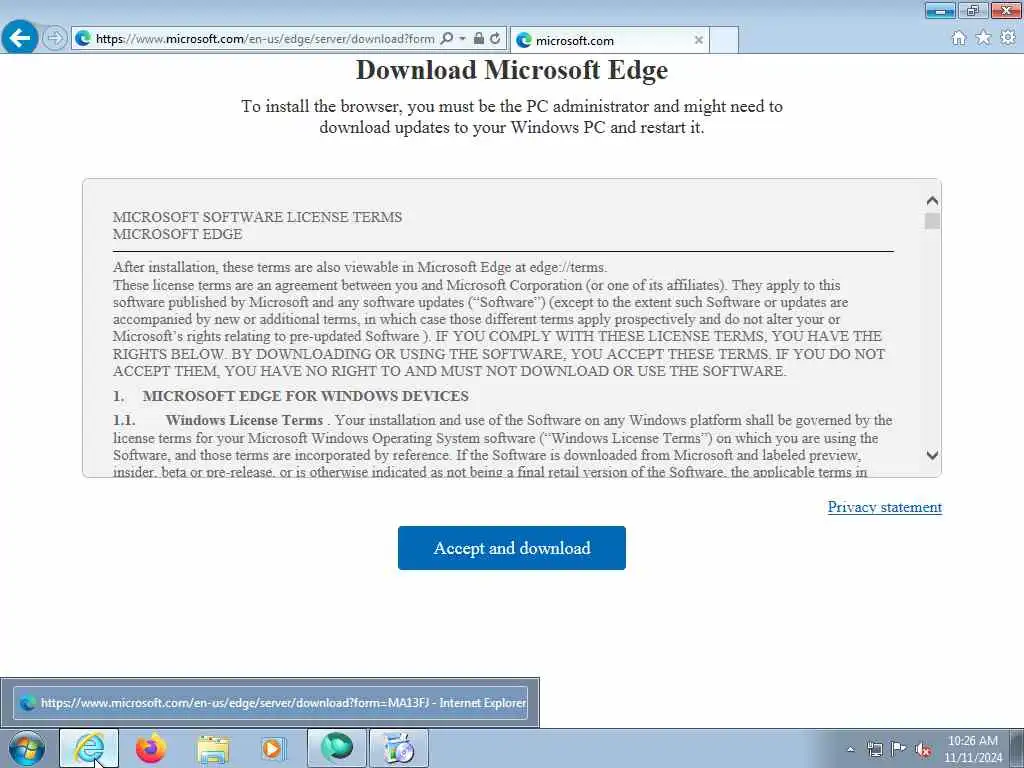This screenshot has height=768, width=1024.
Task: Go back using the browser back arrow
Action: (20, 37)
